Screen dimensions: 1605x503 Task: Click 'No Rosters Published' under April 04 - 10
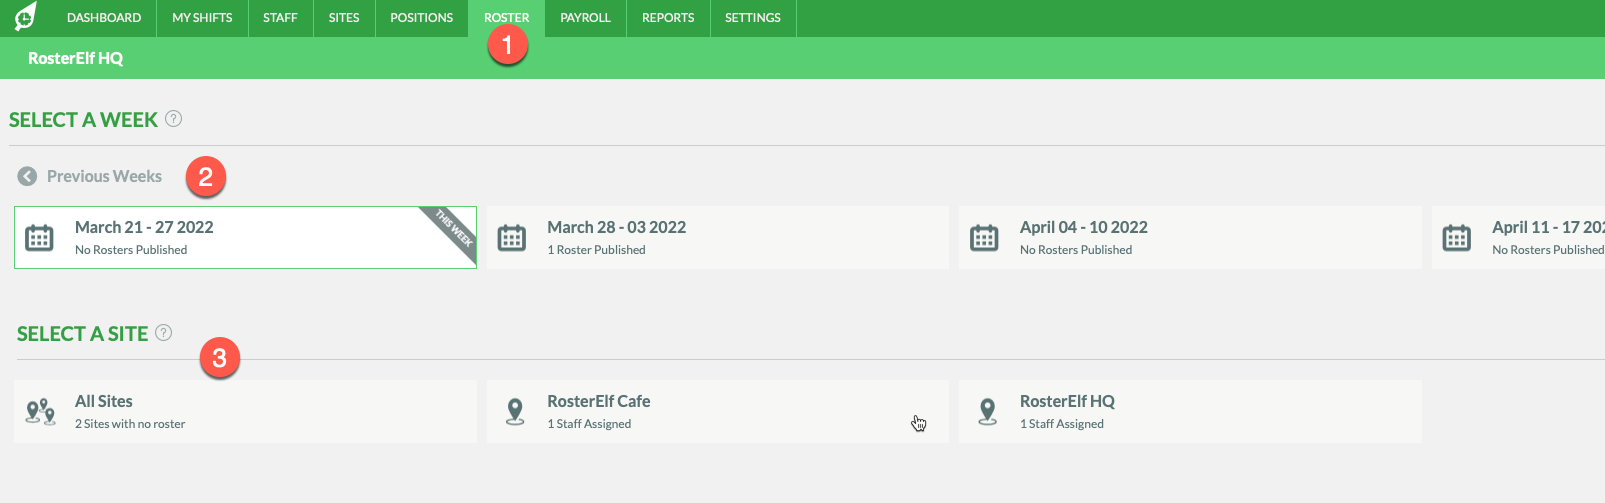point(1076,250)
